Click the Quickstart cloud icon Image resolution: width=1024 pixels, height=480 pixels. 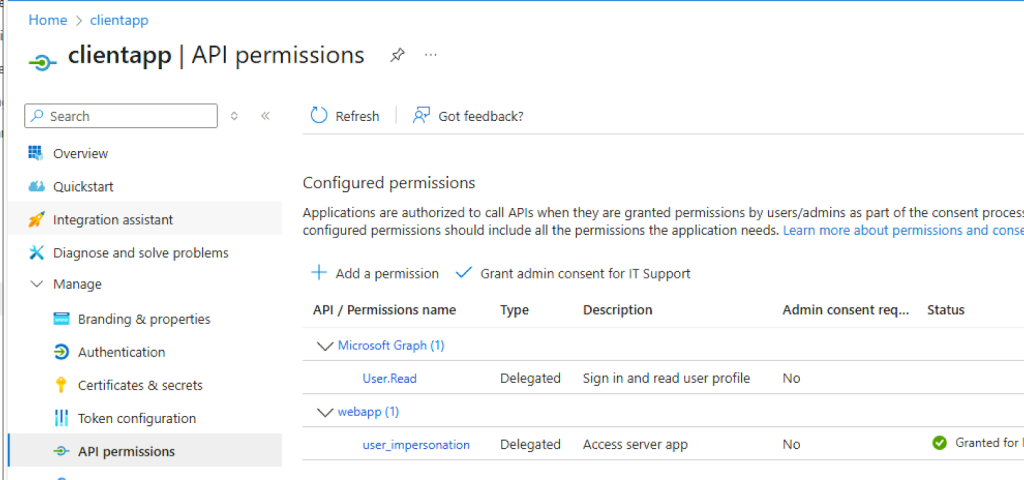36,186
